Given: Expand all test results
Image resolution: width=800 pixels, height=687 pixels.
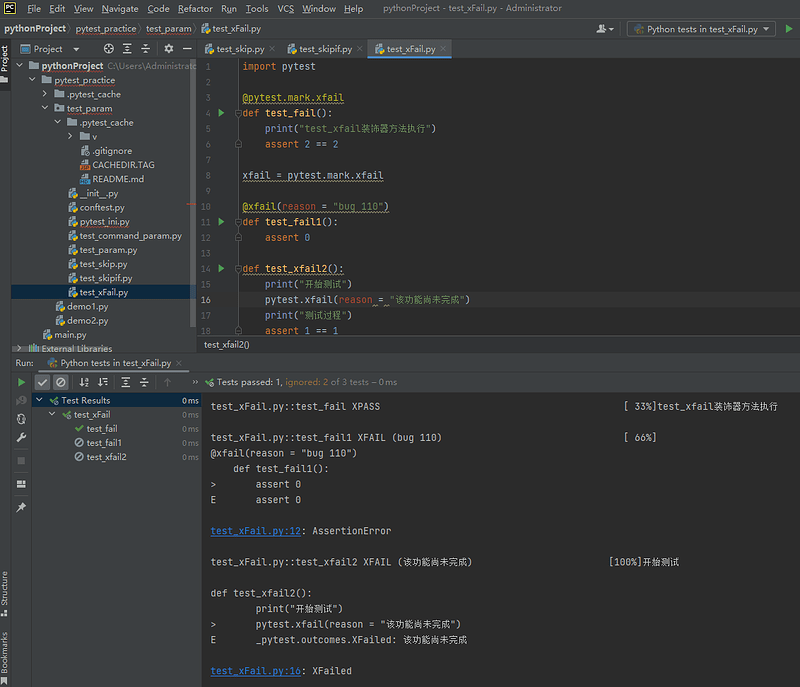Looking at the screenshot, I should point(126,382).
